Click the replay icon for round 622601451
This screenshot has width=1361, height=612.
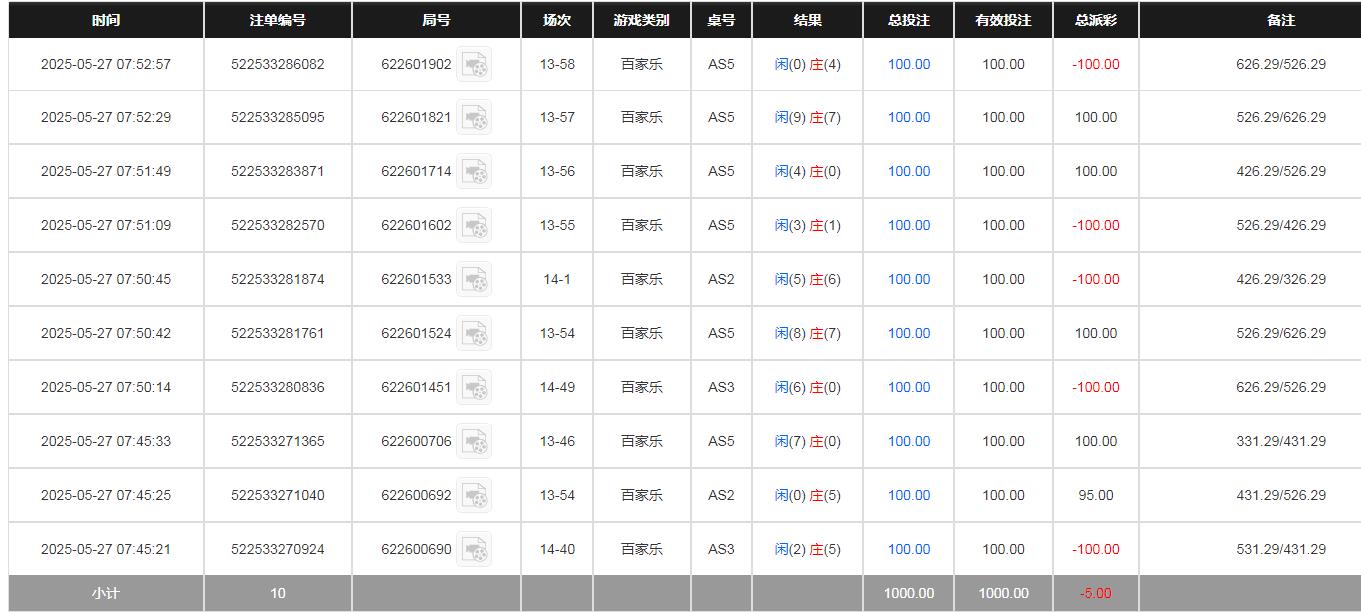[x=474, y=388]
